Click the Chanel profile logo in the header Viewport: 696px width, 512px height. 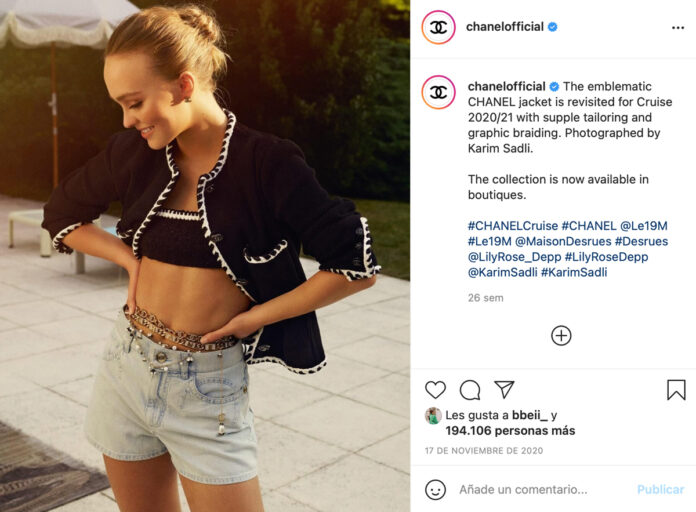(x=439, y=28)
